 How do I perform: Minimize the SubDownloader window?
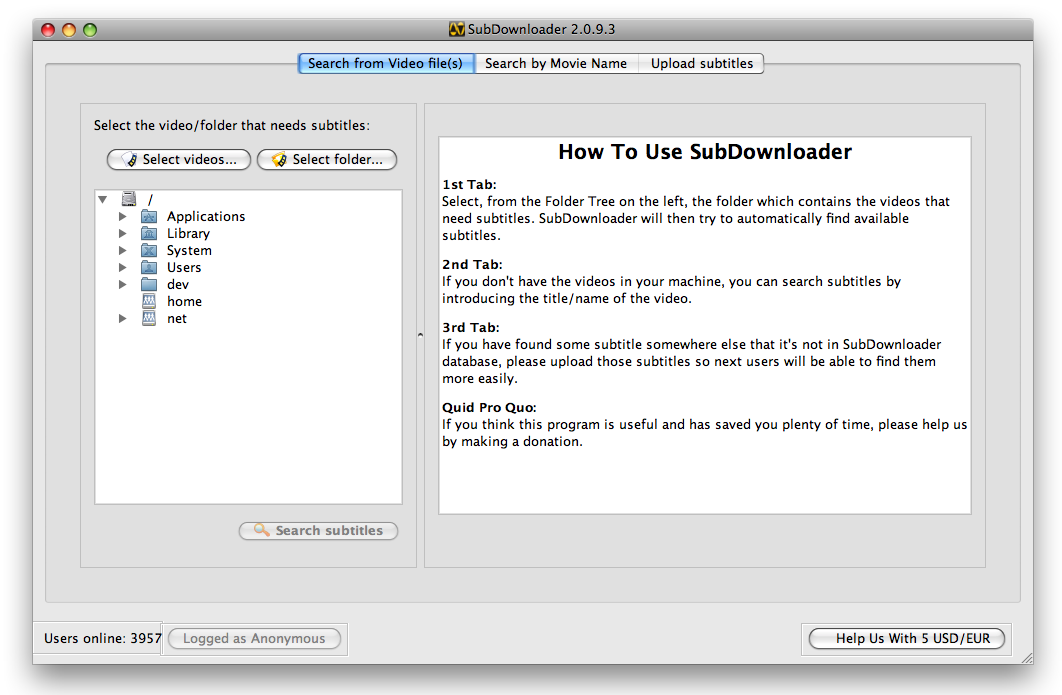(69, 30)
